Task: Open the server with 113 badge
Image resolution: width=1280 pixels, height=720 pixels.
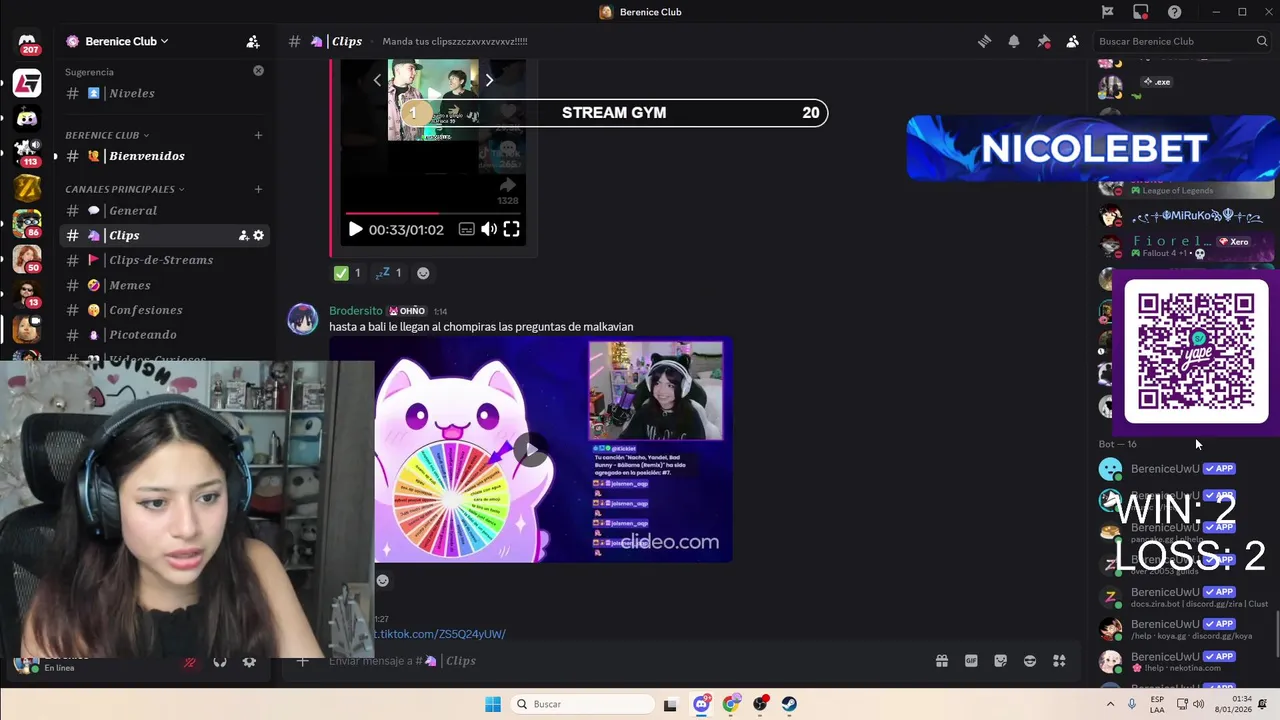Action: [x=27, y=152]
